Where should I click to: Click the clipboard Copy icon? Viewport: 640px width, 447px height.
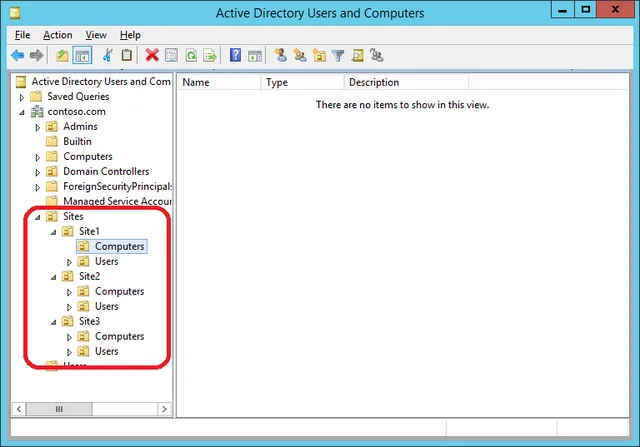[127, 55]
